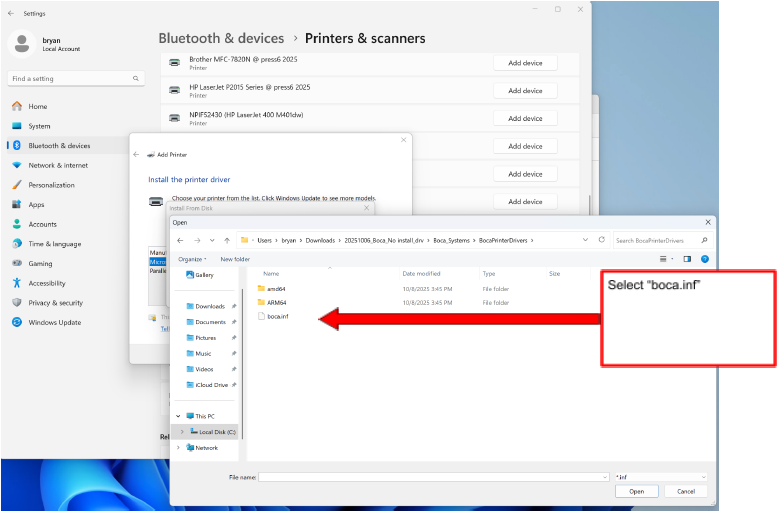778x511 pixels.
Task: Click bryan in the breadcrumb path
Action: click(x=289, y=240)
